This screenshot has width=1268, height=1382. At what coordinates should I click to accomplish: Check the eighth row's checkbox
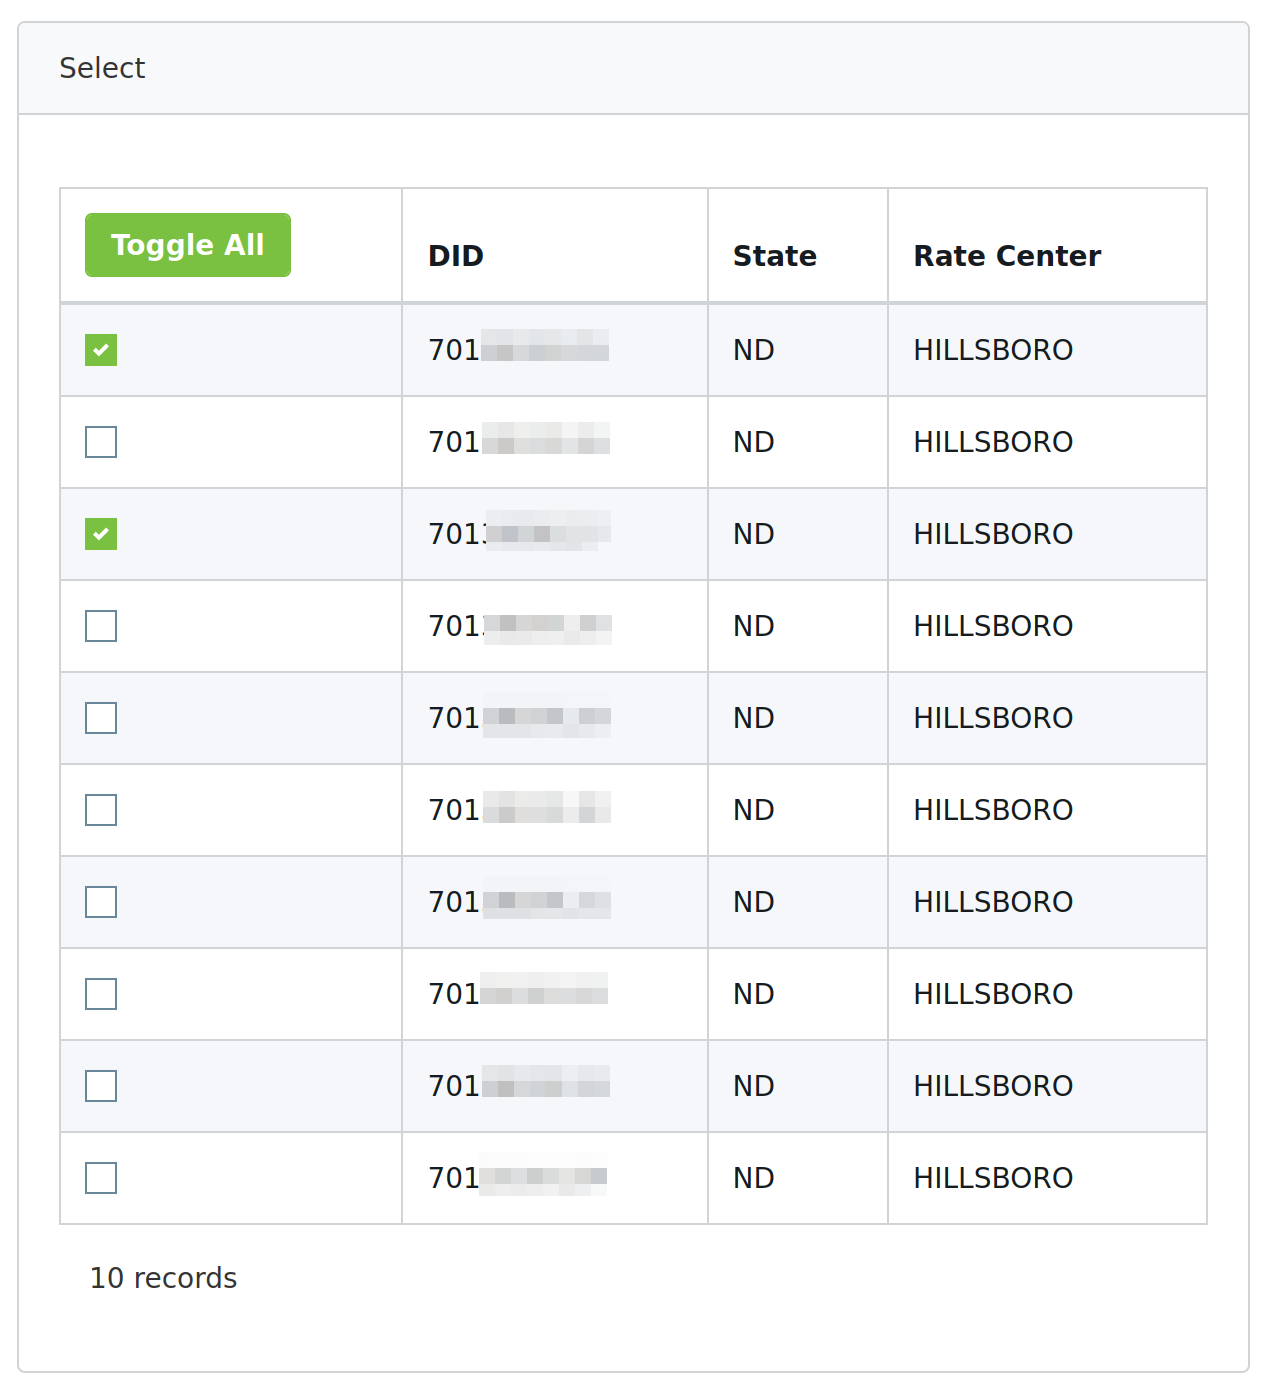click(x=101, y=994)
